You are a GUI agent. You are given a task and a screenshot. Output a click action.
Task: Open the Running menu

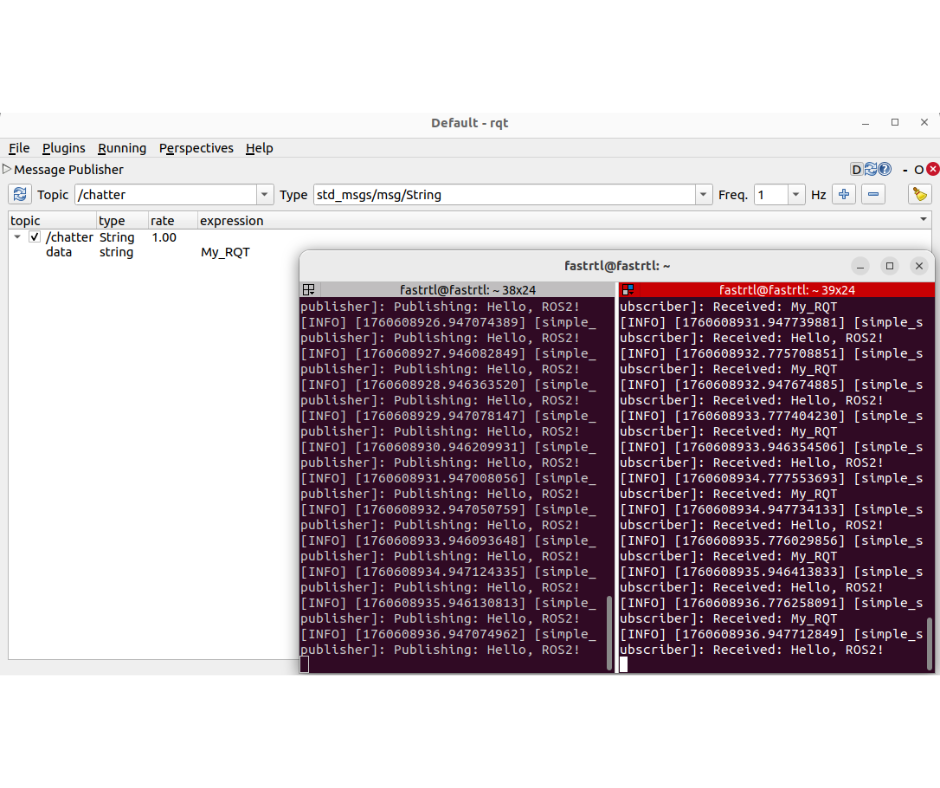pos(122,148)
